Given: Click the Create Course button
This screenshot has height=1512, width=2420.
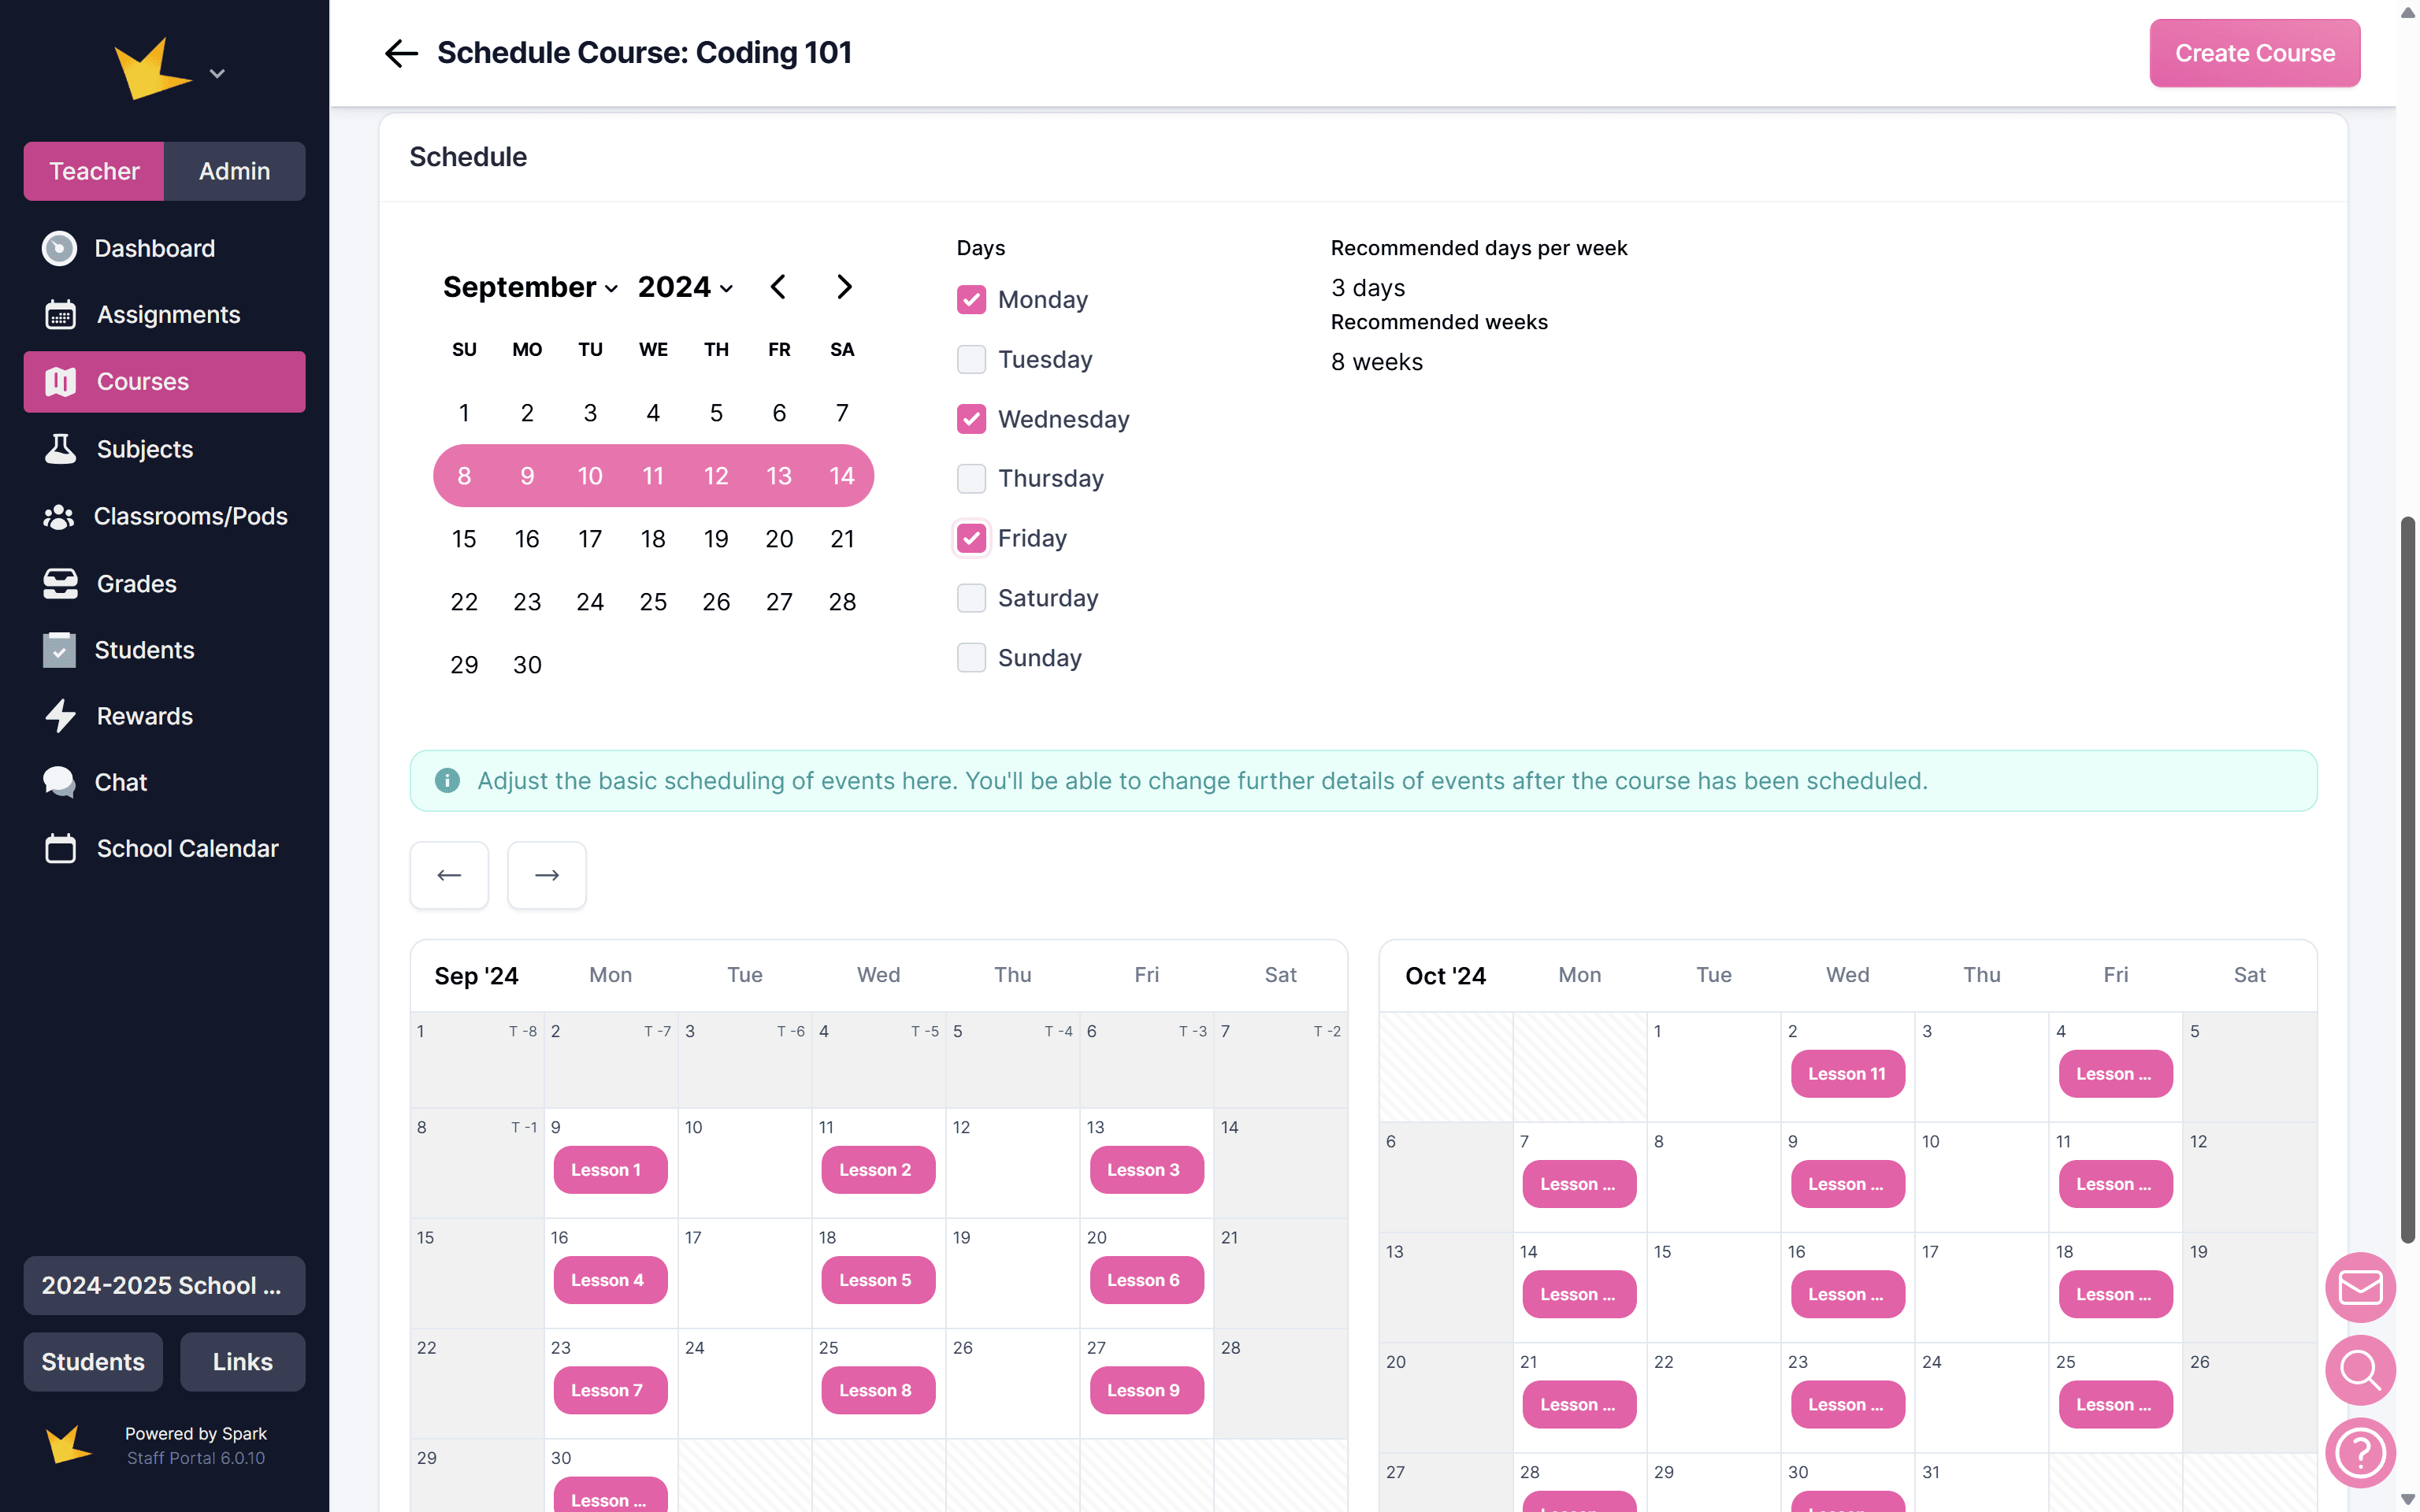Looking at the screenshot, I should click(x=2254, y=53).
